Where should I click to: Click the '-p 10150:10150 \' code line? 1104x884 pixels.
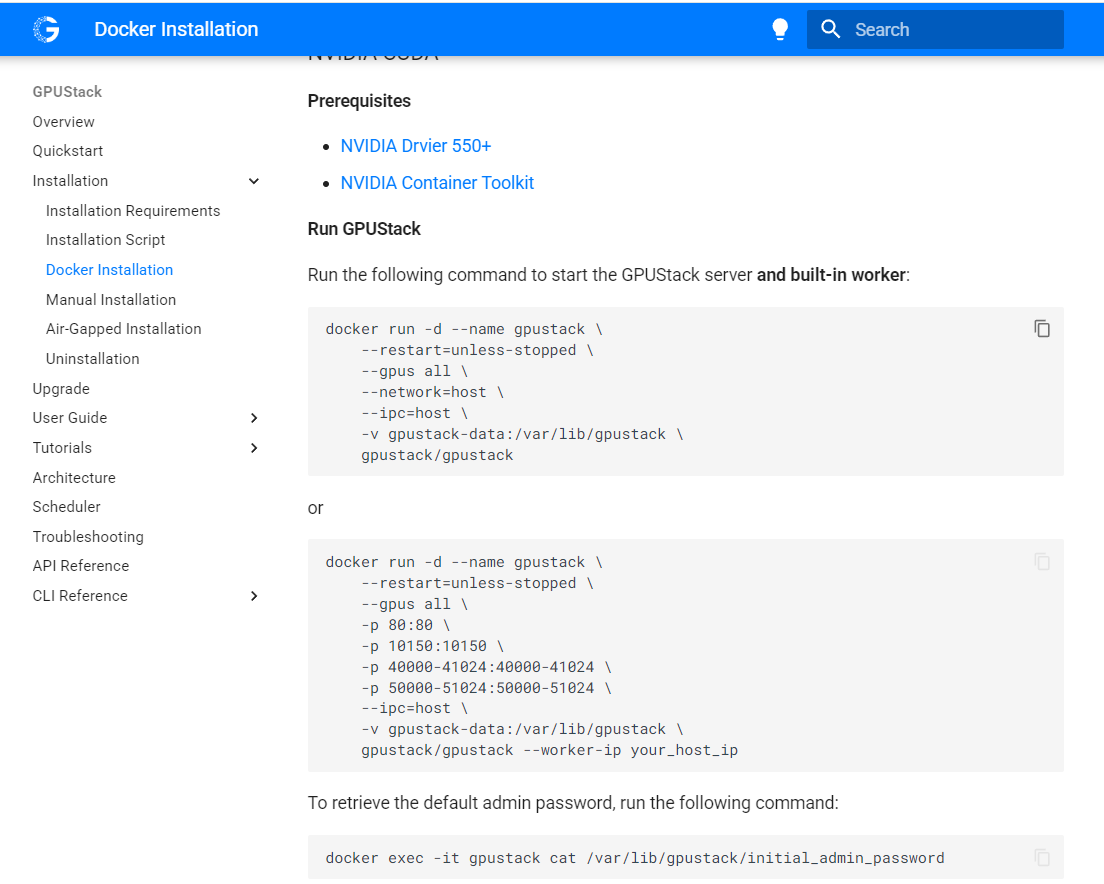point(432,646)
